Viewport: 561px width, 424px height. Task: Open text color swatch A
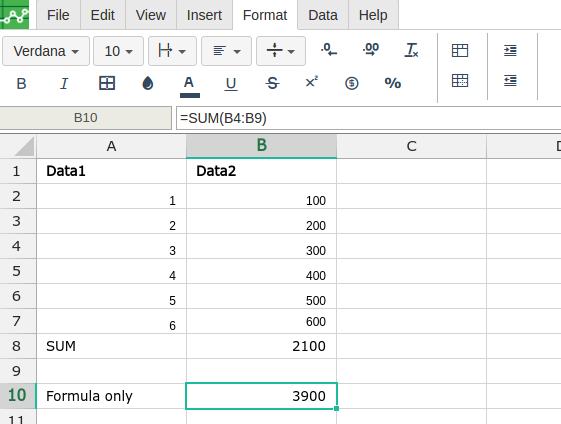click(189, 86)
